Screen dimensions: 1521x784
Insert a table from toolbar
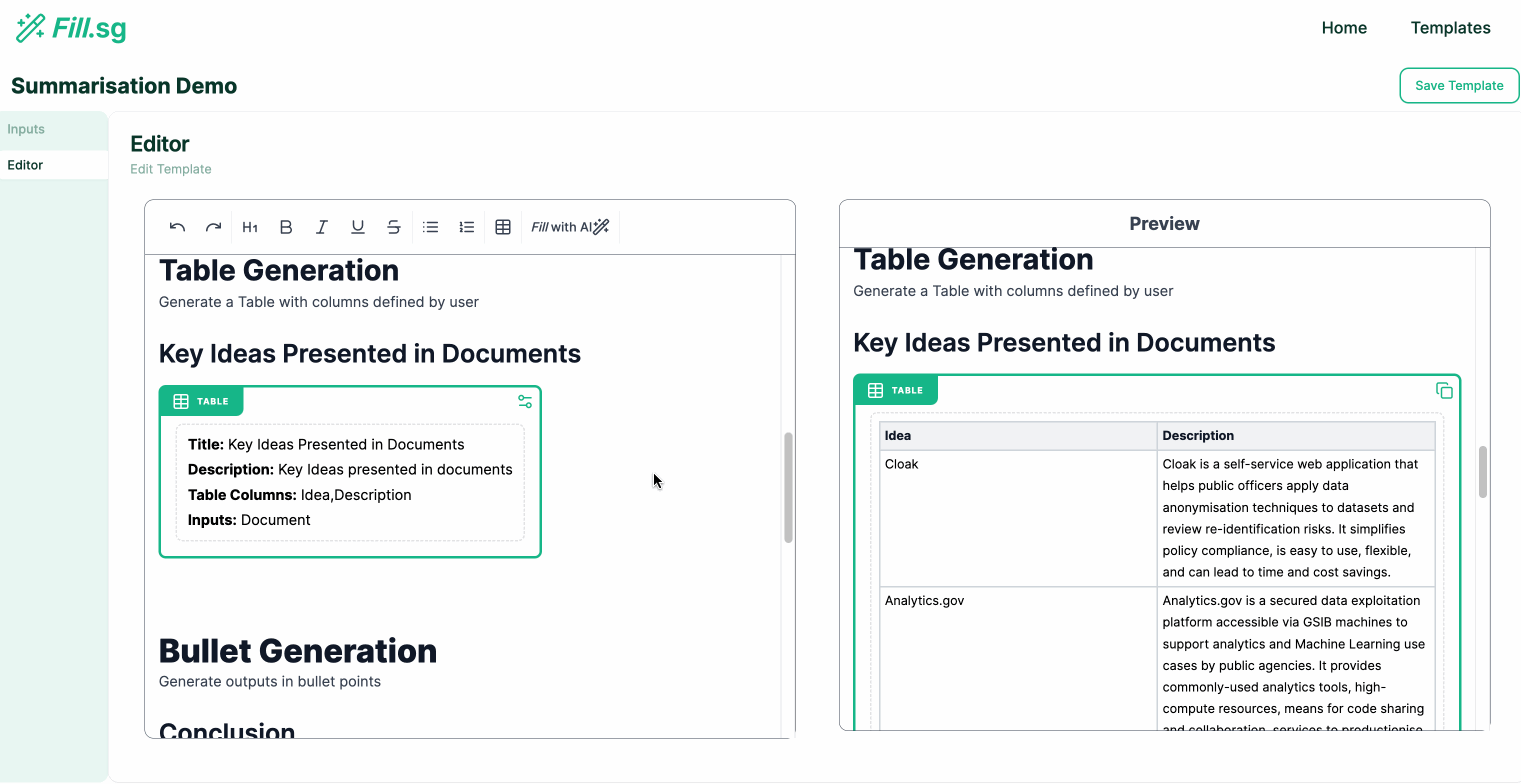click(x=503, y=227)
